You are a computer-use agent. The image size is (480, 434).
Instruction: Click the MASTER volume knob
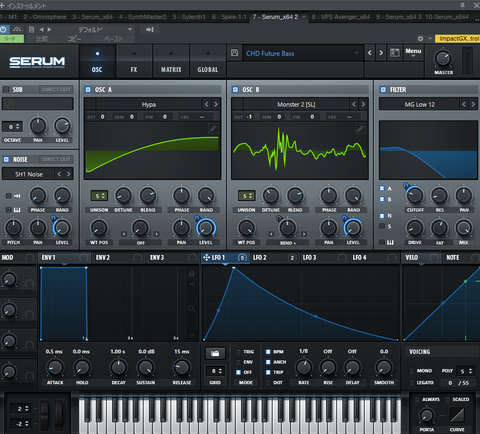point(443,59)
